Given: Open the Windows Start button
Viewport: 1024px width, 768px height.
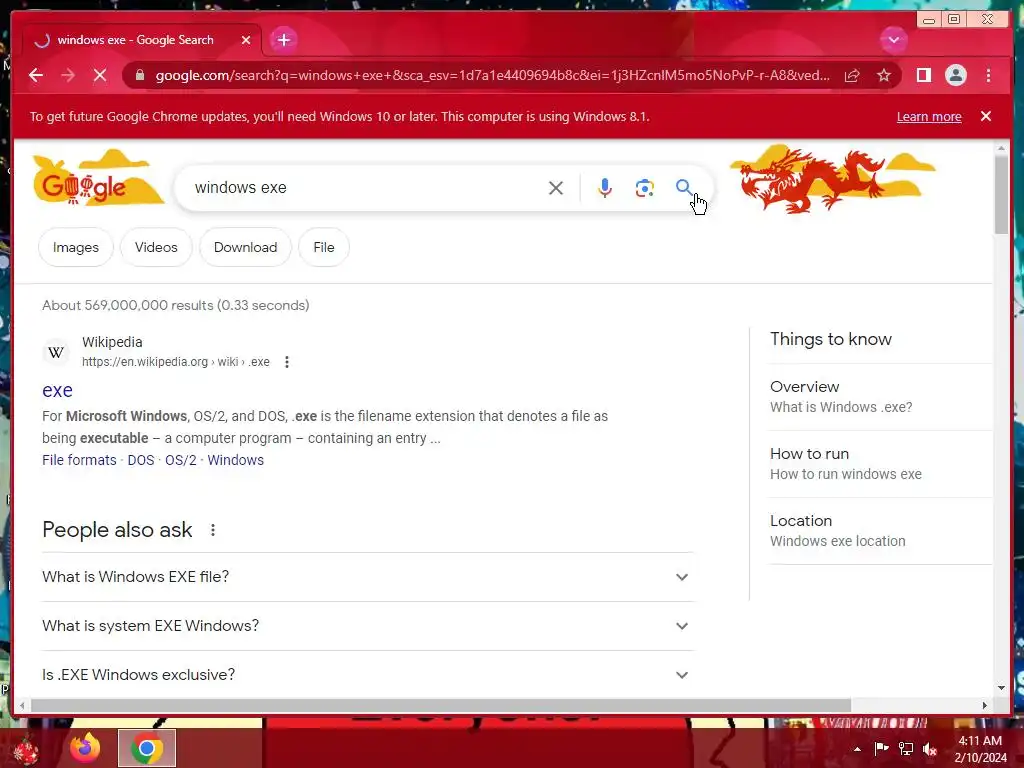Looking at the screenshot, I should pos(26,748).
